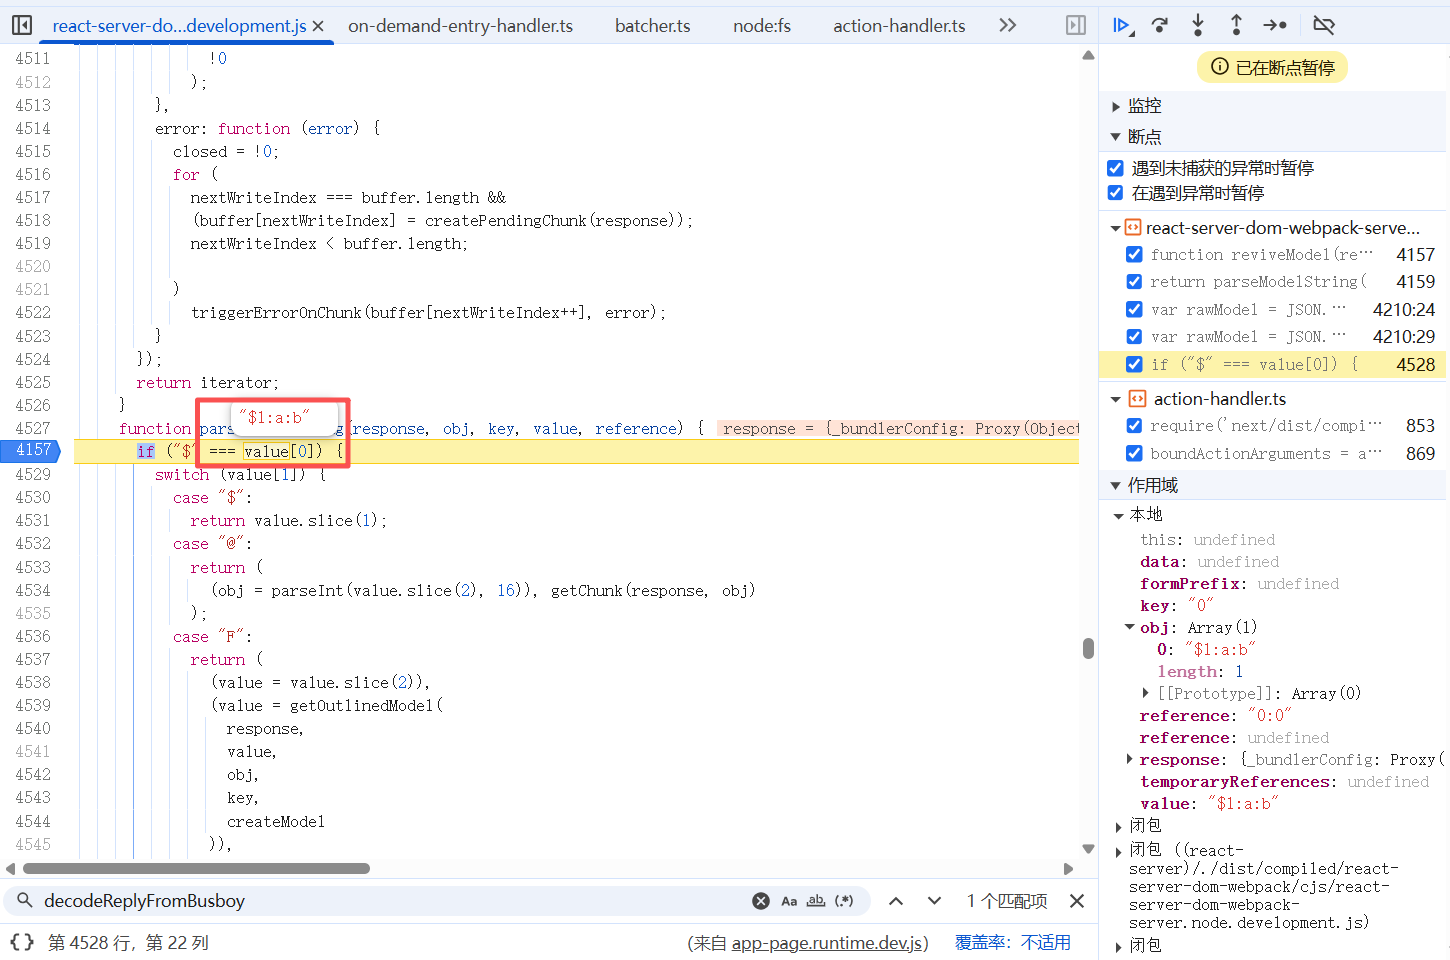Uncheck pause on uncaught exceptions
The width and height of the screenshot is (1450, 960).
[x=1116, y=168]
